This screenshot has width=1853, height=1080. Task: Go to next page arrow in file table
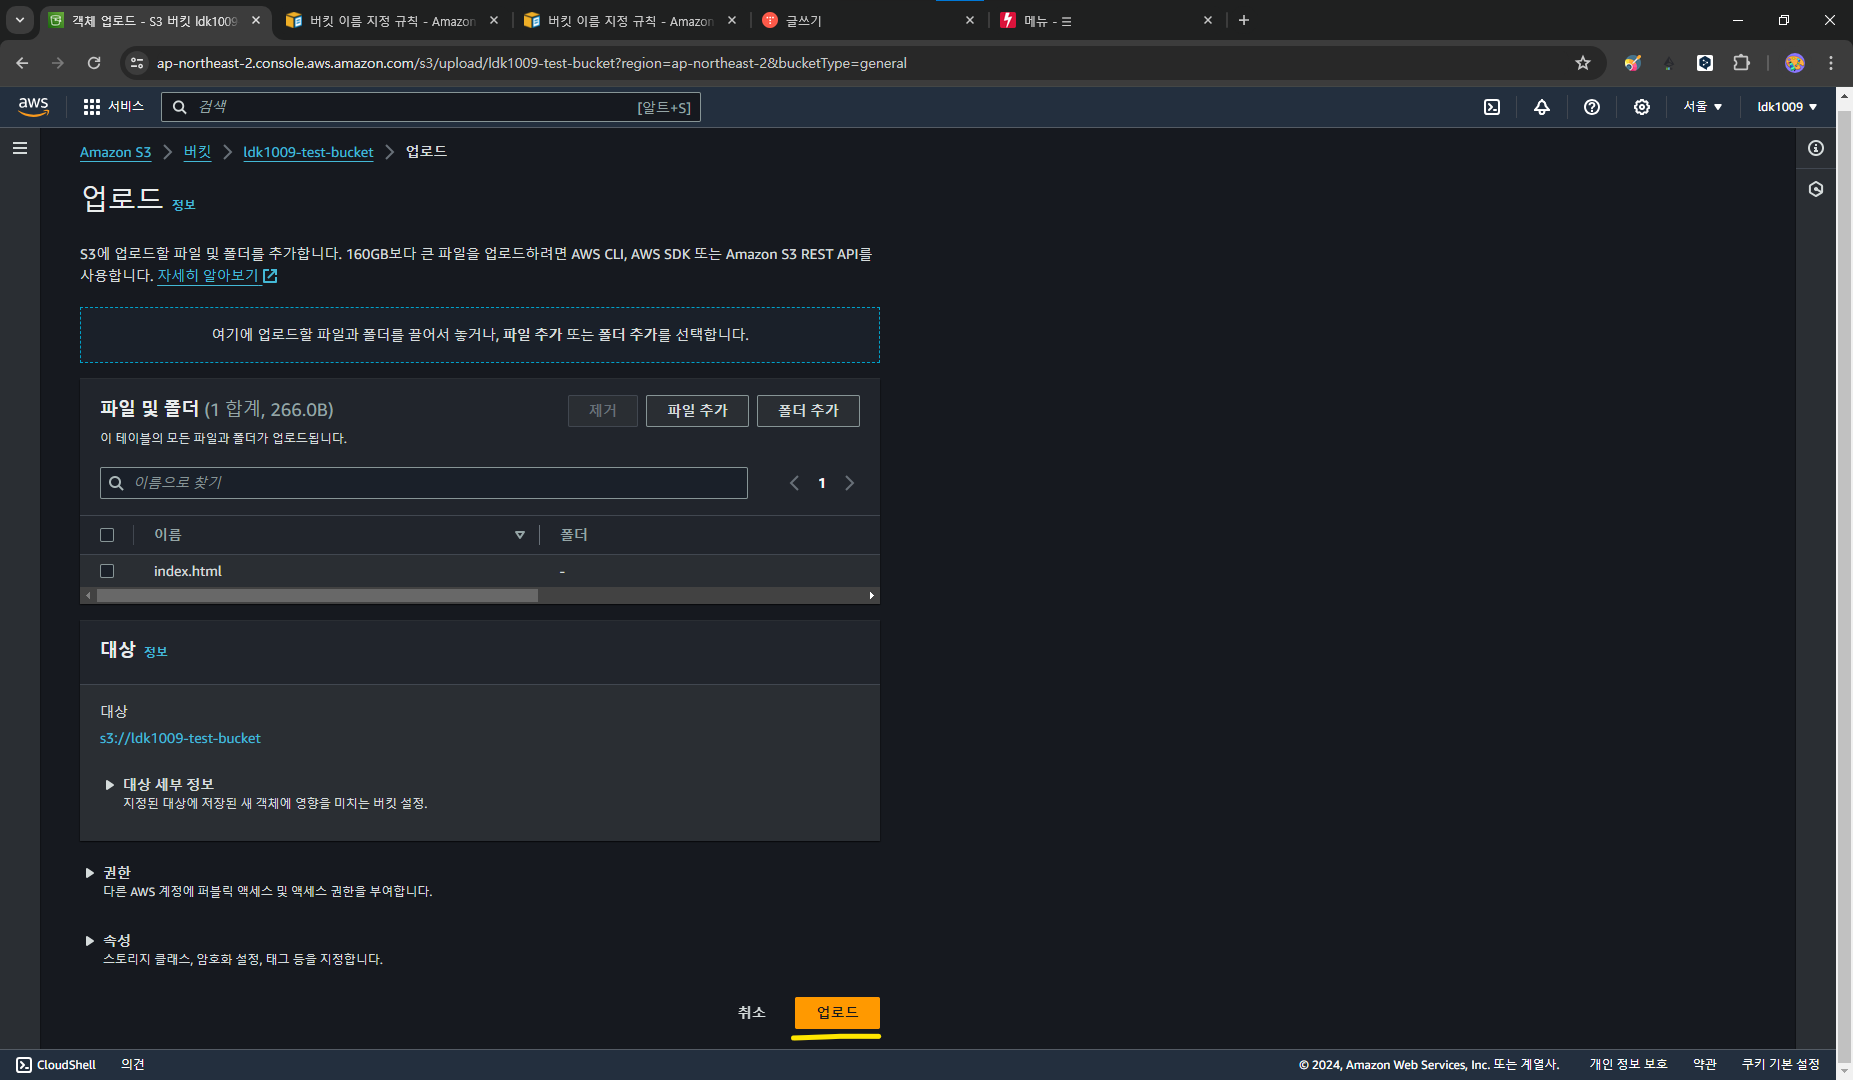pos(850,483)
